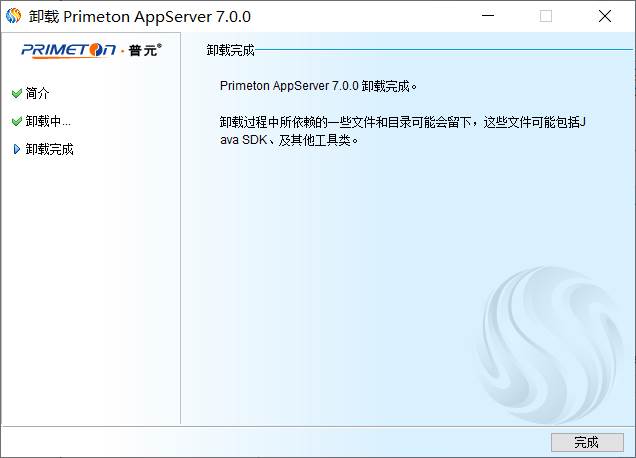Click the green checkmark beside 卸载中...
Screen dimensions: 636x458
[17, 121]
